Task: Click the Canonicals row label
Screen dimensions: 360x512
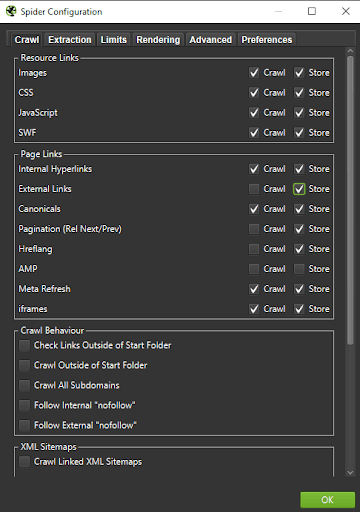Action: (x=40, y=209)
